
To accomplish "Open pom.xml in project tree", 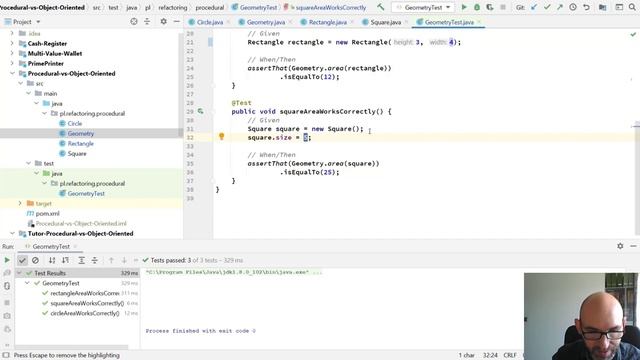I will 47,213.
